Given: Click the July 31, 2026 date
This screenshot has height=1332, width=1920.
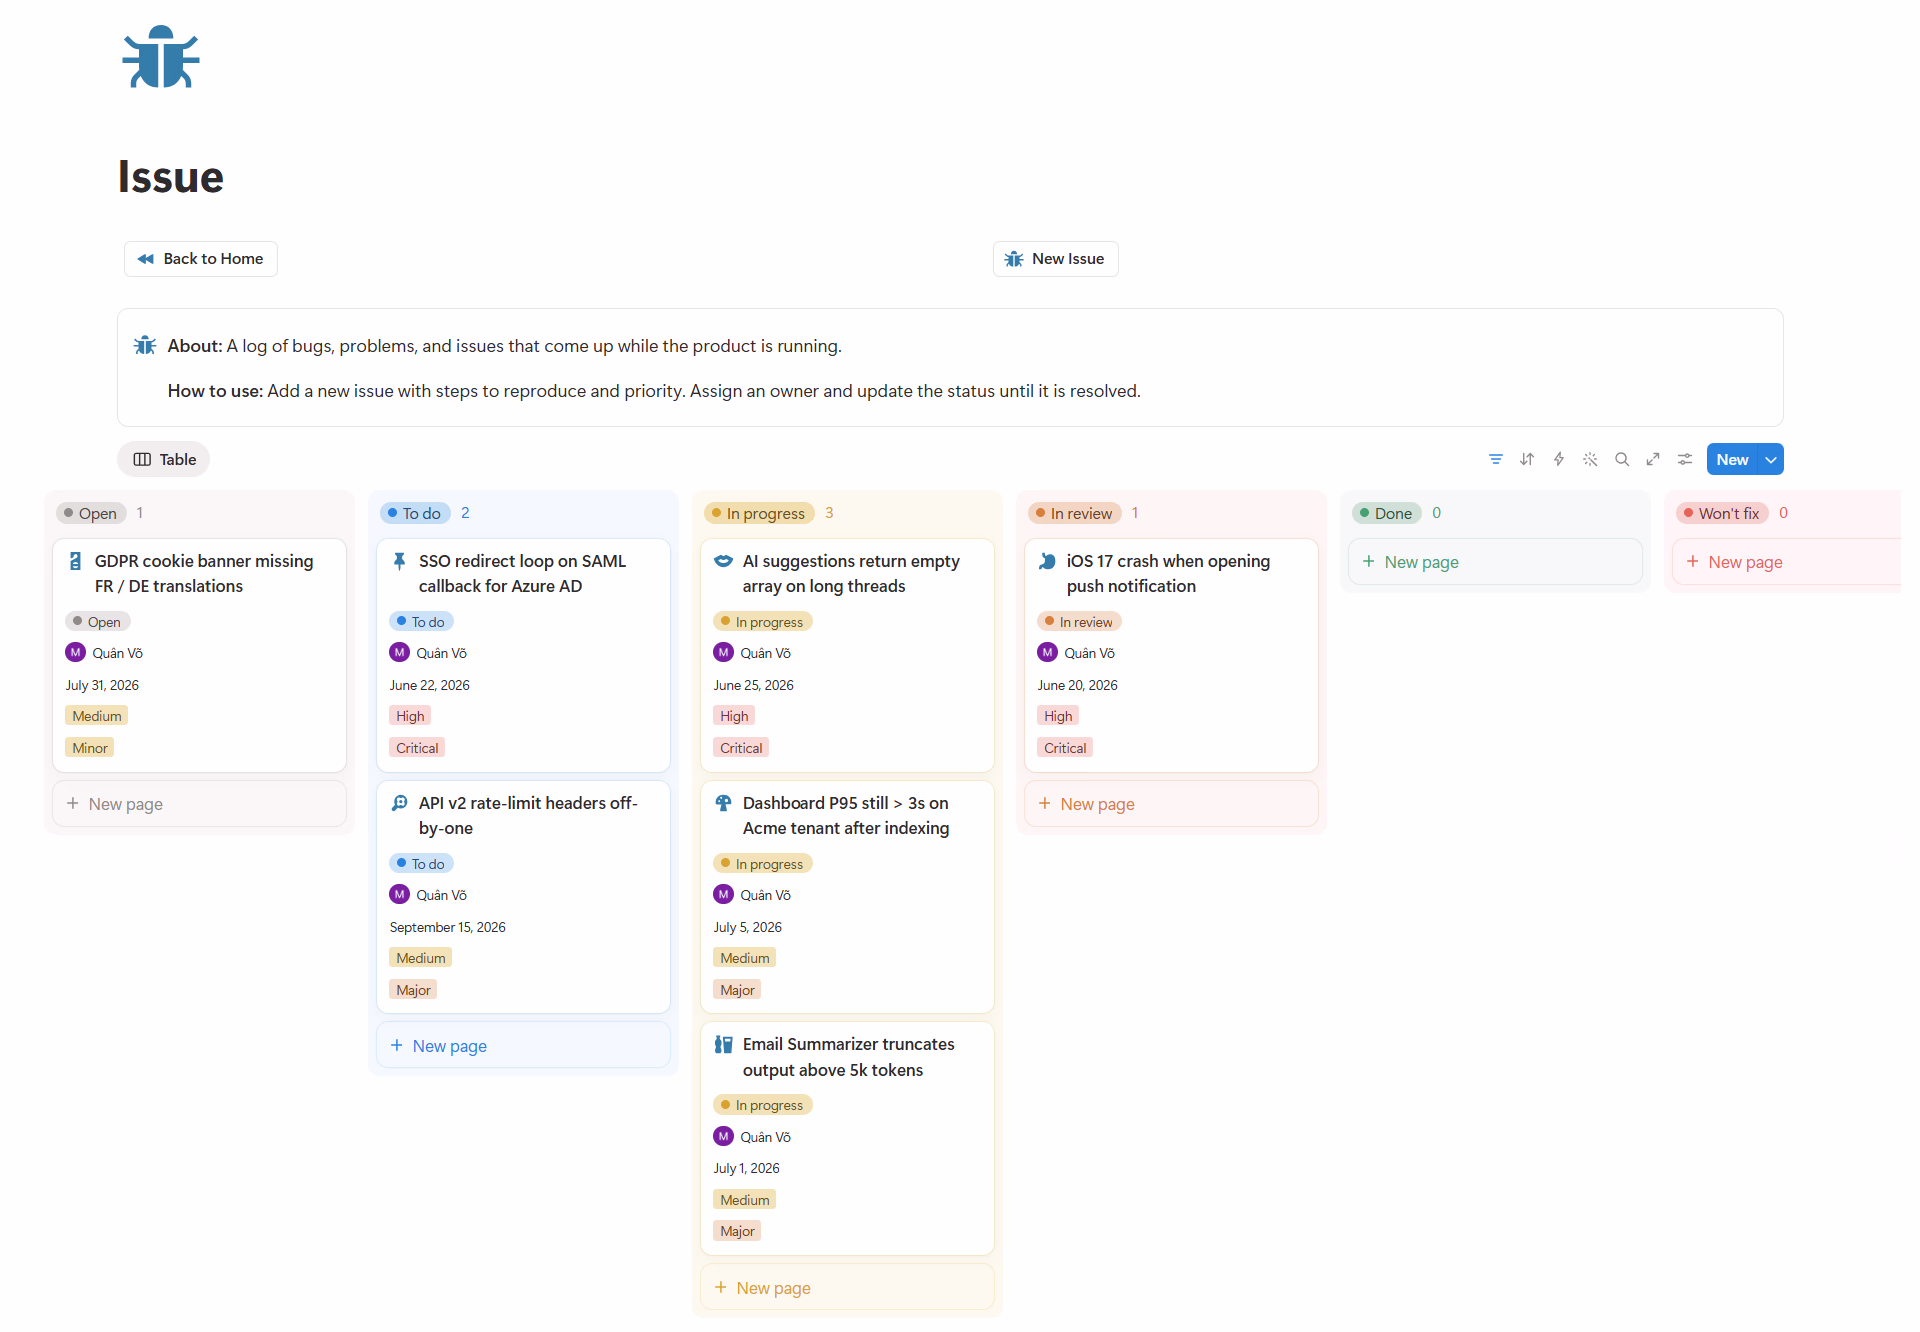Looking at the screenshot, I should [x=102, y=685].
